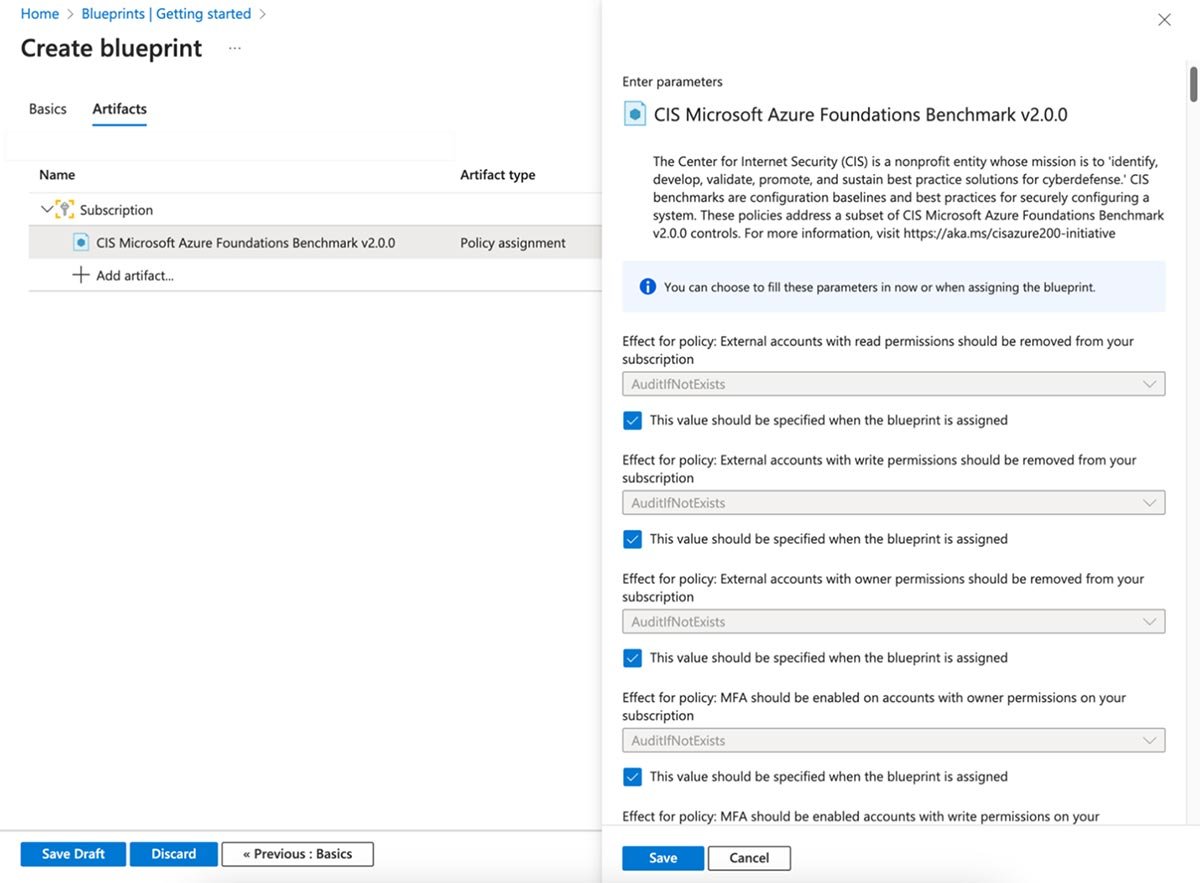
Task: Click the CIS Benchmark policy icon in panel header
Action: (635, 114)
